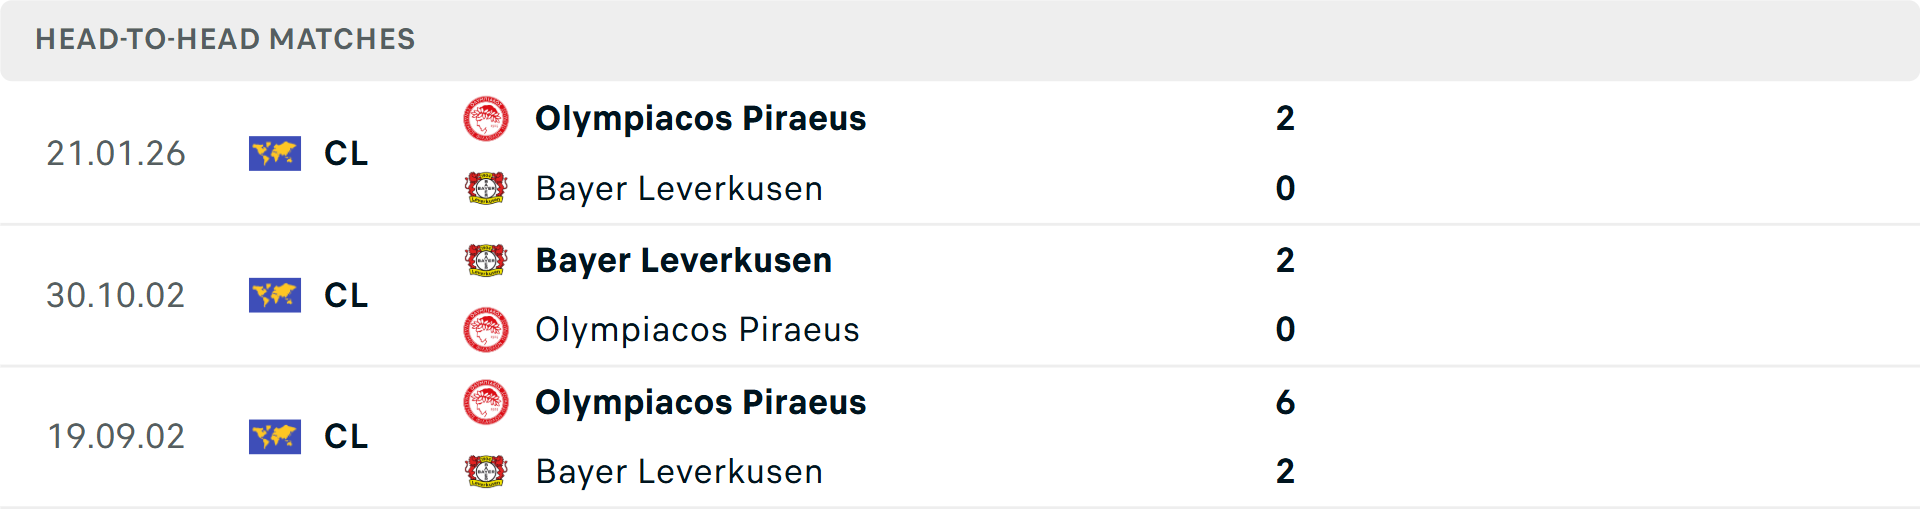
Task: Click Bayer Leverkusen crest in 30.10.02 match
Action: pyautogui.click(x=486, y=260)
